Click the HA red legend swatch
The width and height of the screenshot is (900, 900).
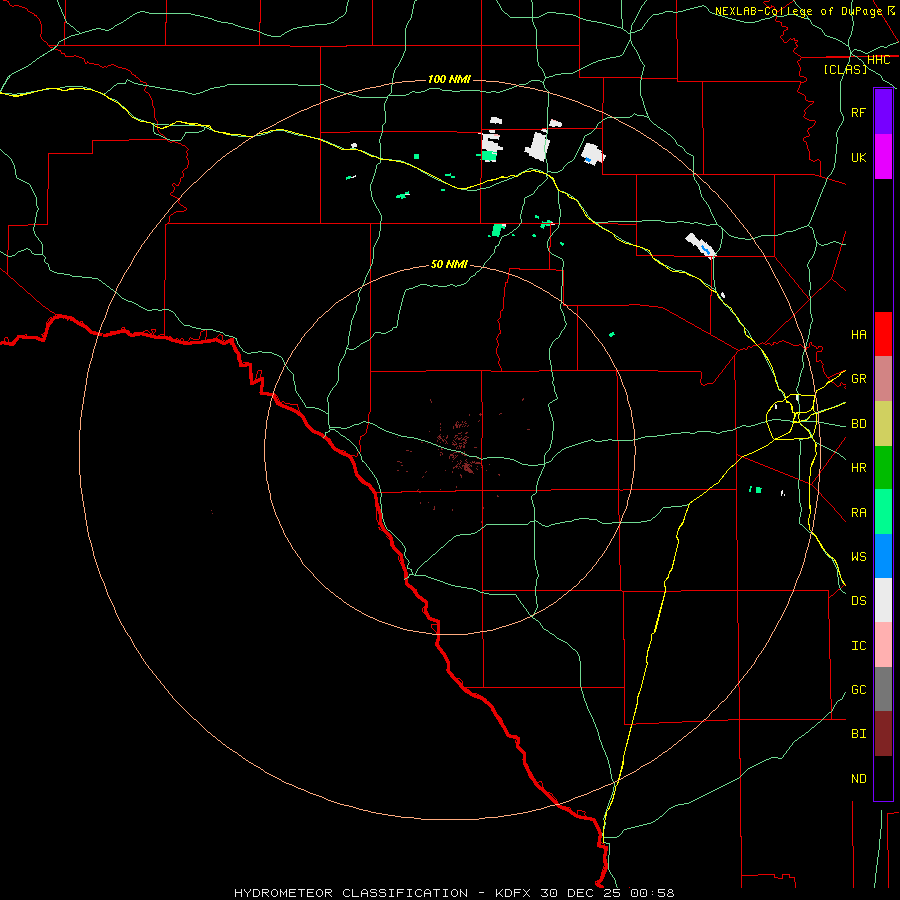[883, 334]
